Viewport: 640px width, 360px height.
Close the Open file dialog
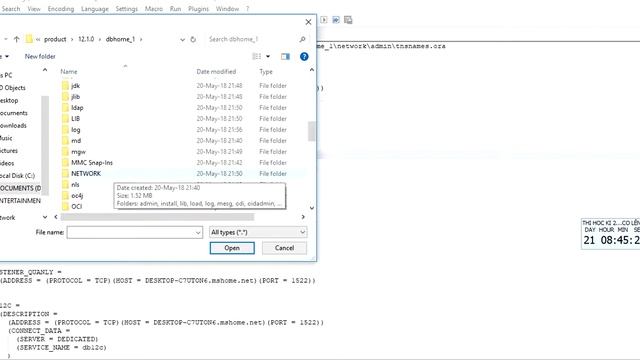click(309, 22)
